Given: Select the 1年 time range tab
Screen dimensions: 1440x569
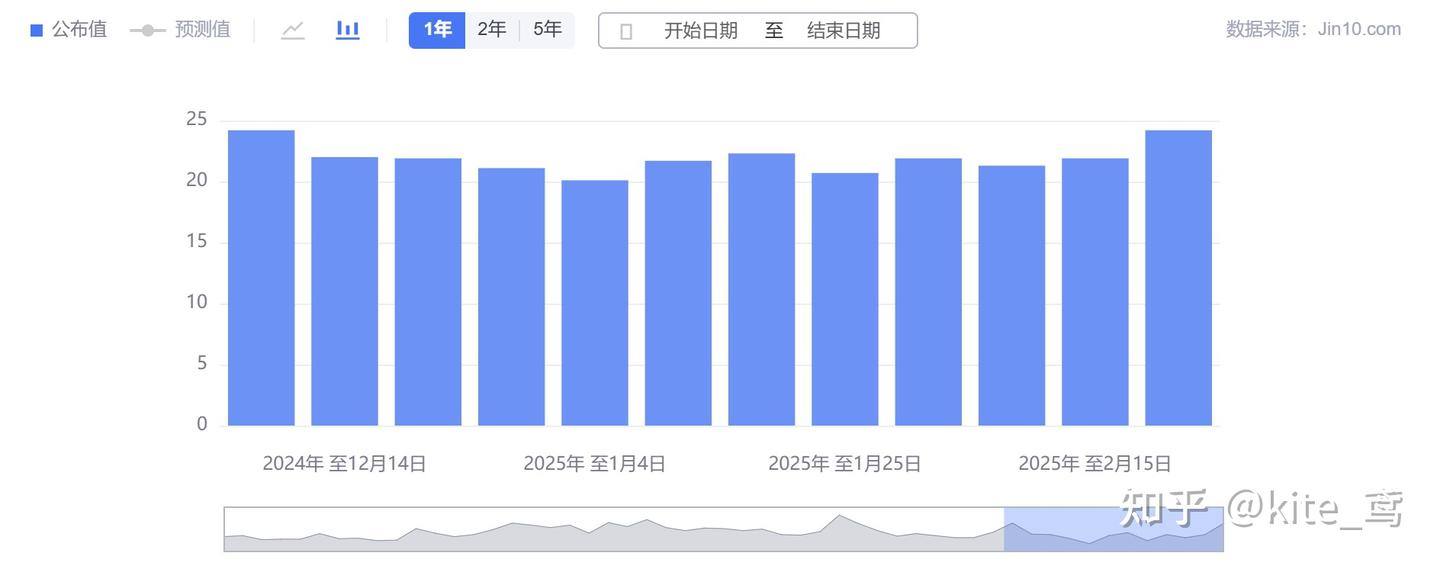Looking at the screenshot, I should click(x=437, y=30).
